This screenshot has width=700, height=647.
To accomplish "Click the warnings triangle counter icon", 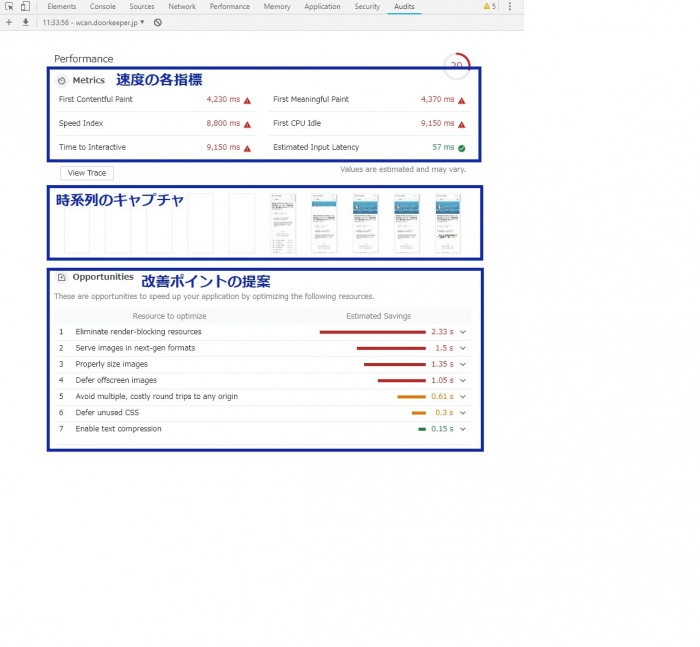I will click(489, 7).
